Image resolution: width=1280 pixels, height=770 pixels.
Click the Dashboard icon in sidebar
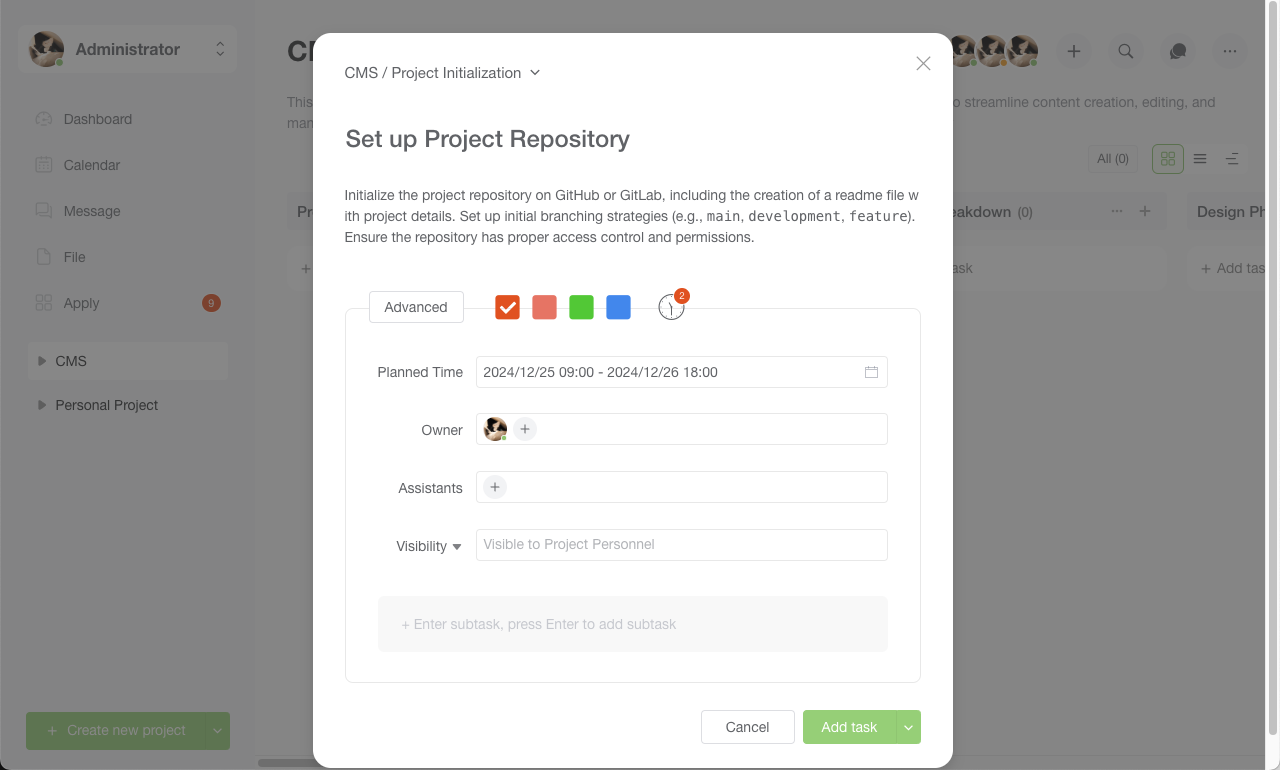pos(44,119)
